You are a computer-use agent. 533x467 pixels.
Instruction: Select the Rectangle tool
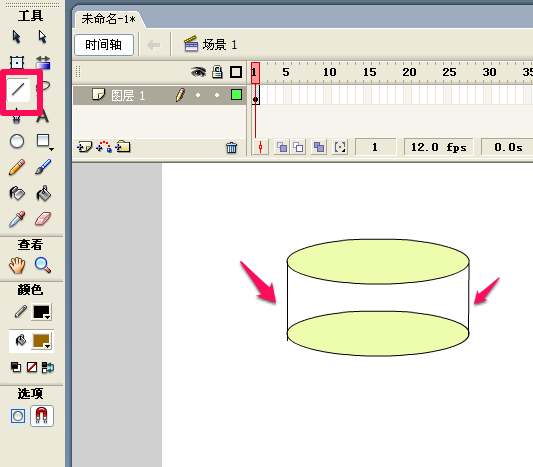(x=43, y=140)
